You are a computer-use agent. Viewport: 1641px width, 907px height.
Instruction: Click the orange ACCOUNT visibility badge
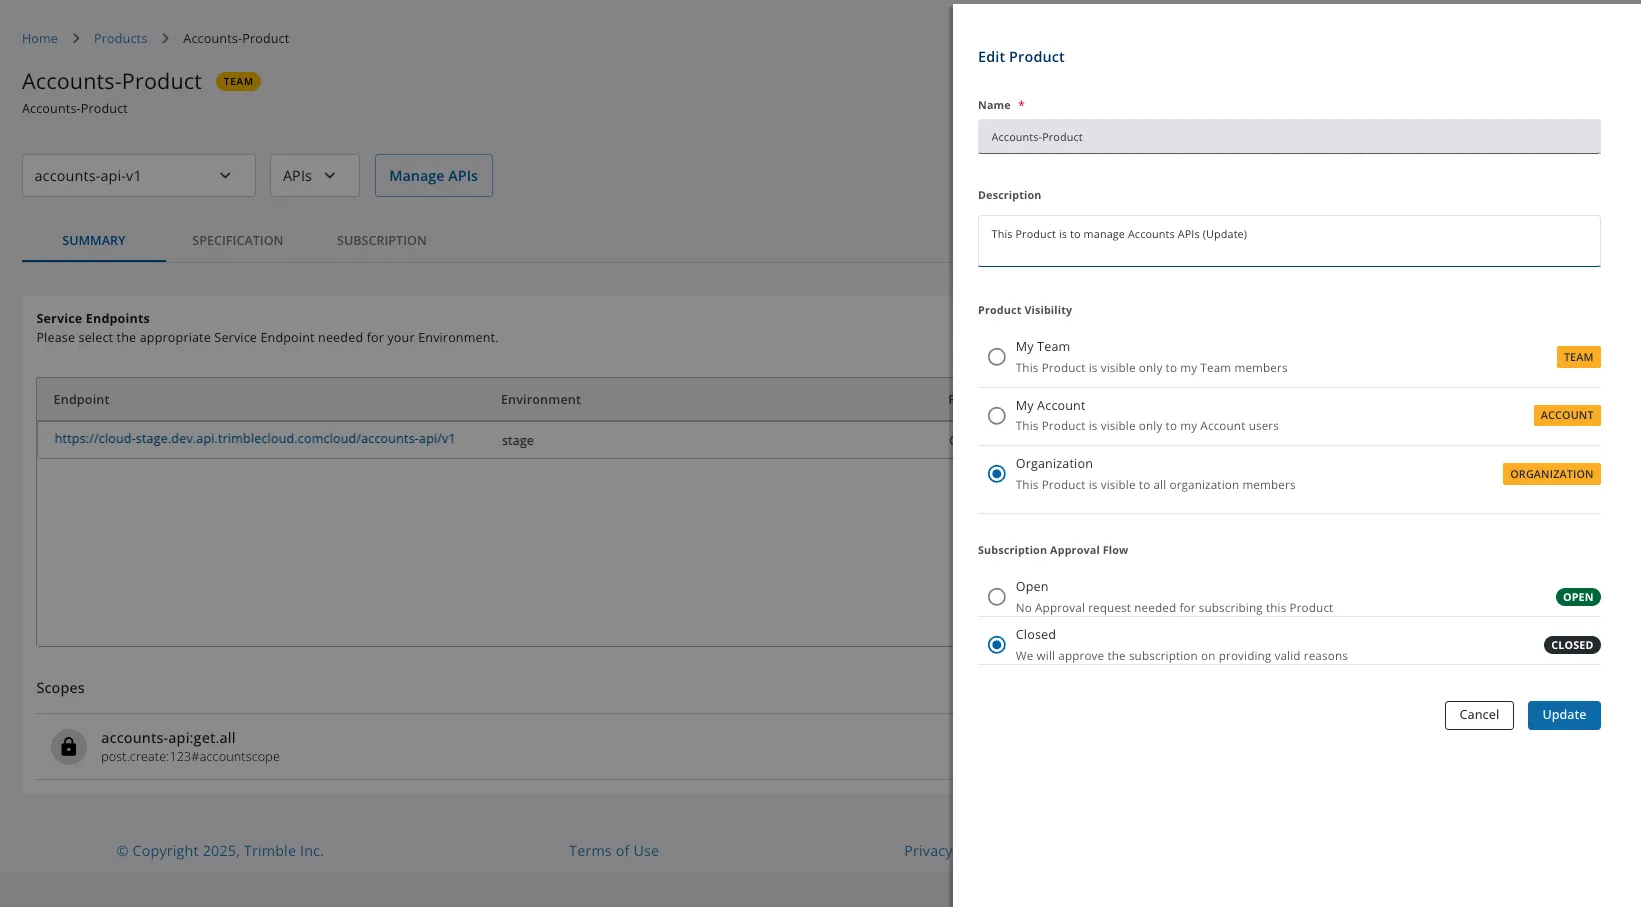click(1567, 415)
